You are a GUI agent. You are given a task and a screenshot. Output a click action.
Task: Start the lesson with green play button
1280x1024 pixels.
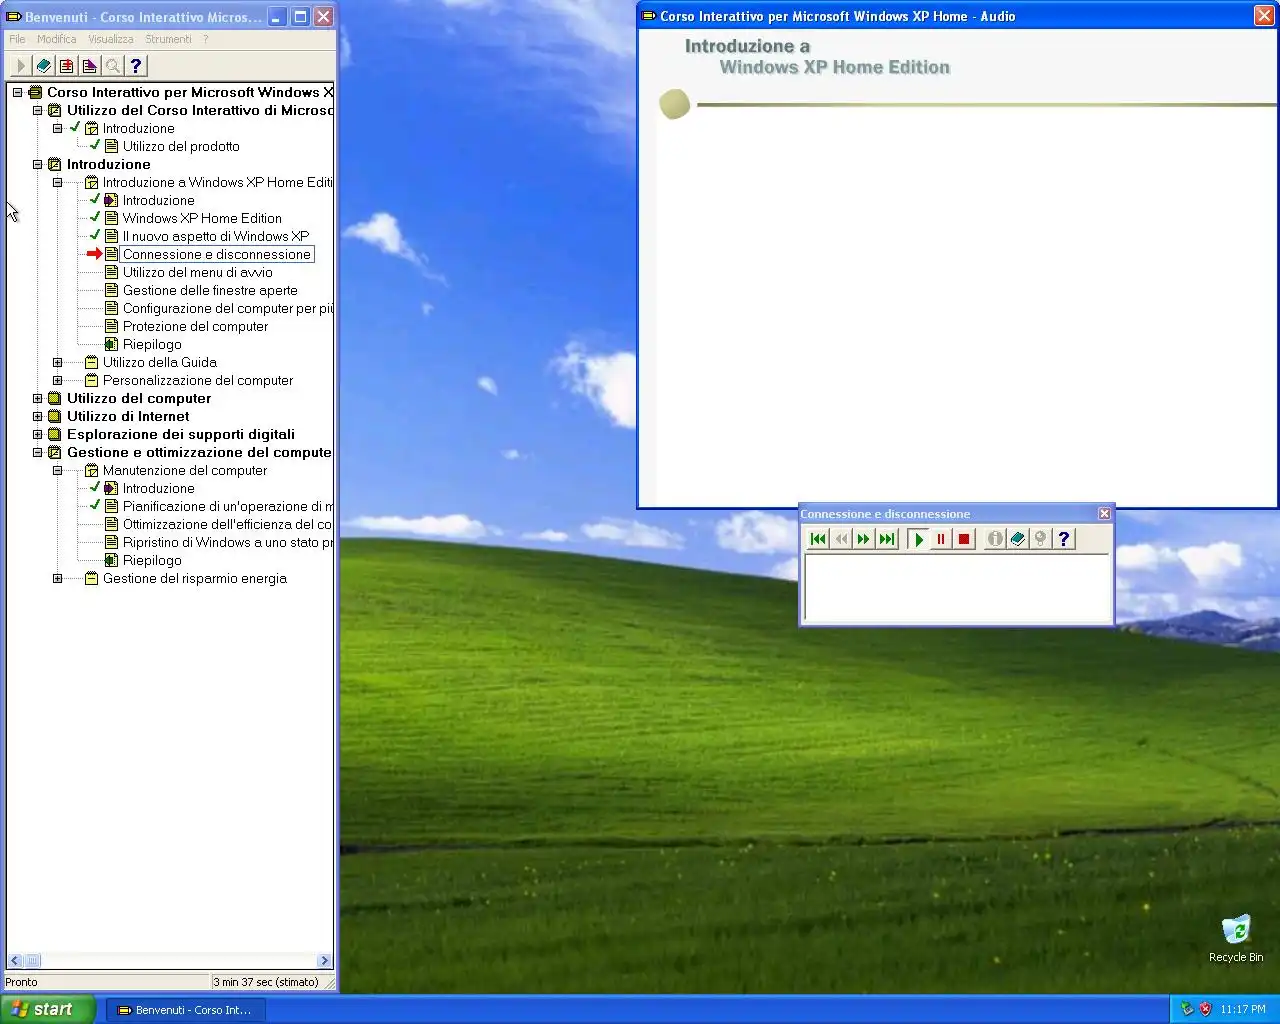pyautogui.click(x=918, y=539)
